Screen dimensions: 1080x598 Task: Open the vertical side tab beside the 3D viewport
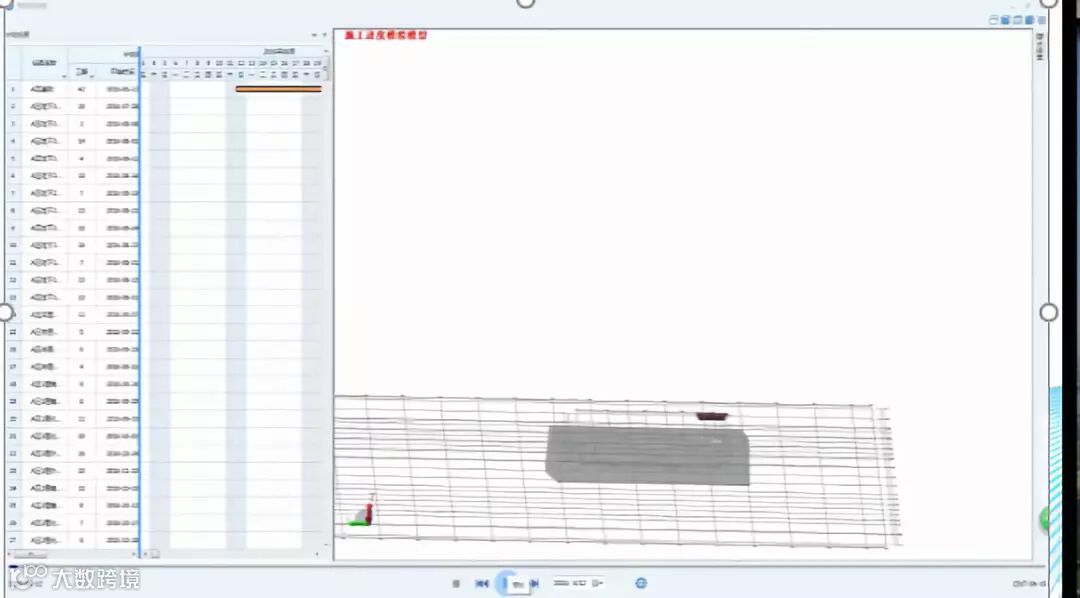pyautogui.click(x=1040, y=46)
